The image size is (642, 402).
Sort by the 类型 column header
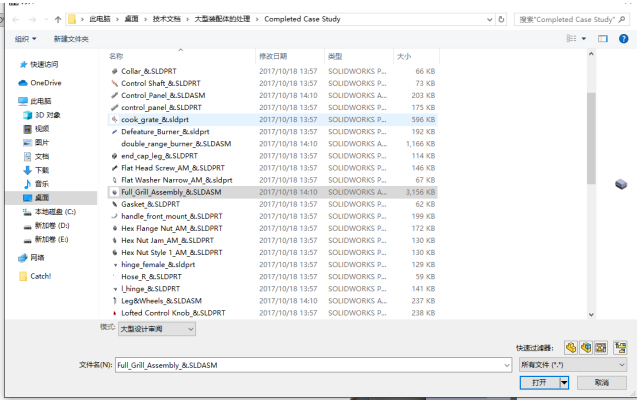335,56
